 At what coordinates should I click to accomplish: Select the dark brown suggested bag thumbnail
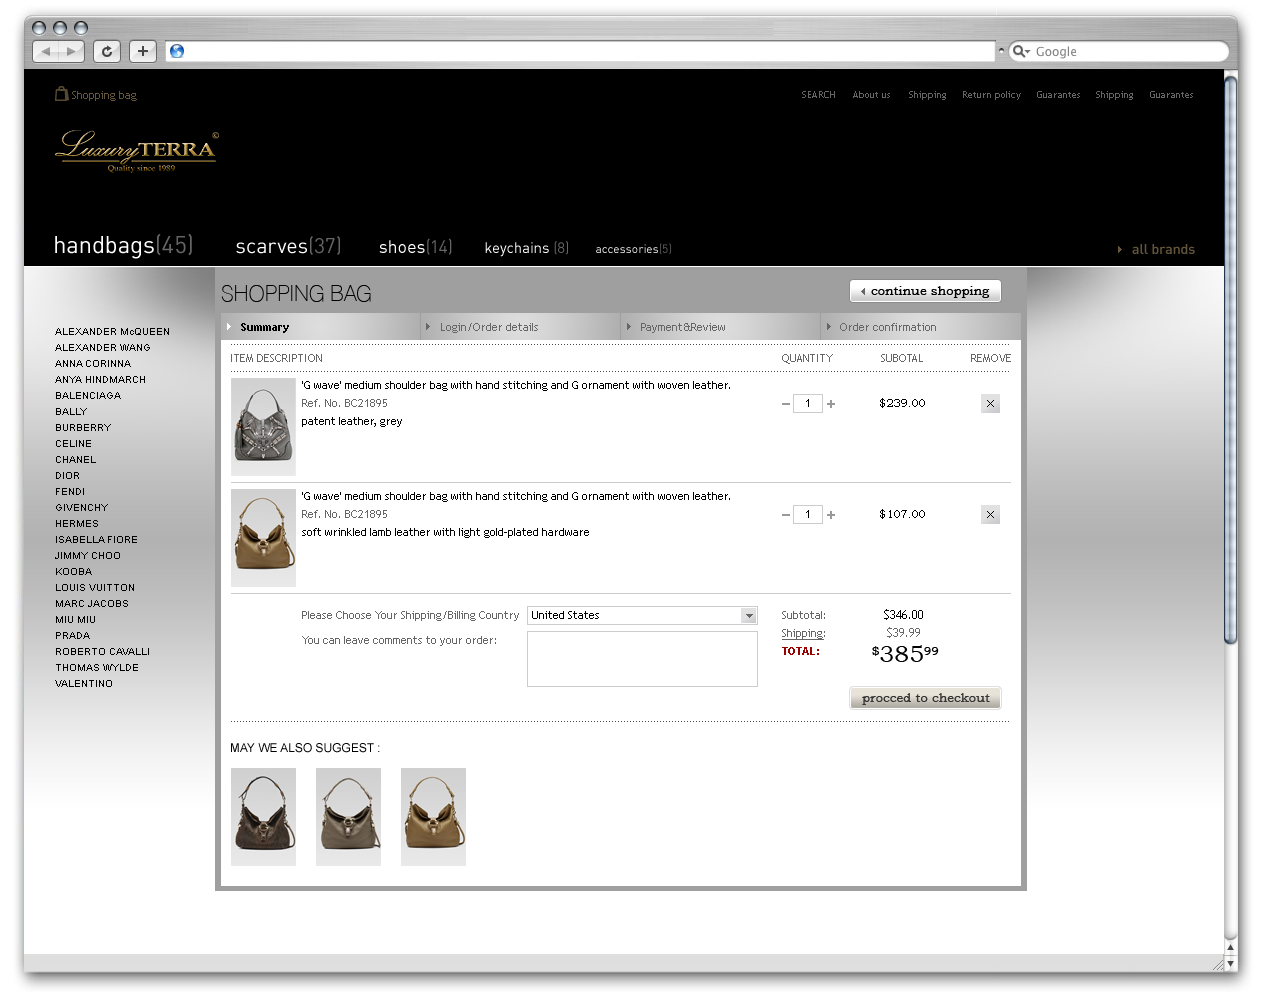pyautogui.click(x=263, y=817)
